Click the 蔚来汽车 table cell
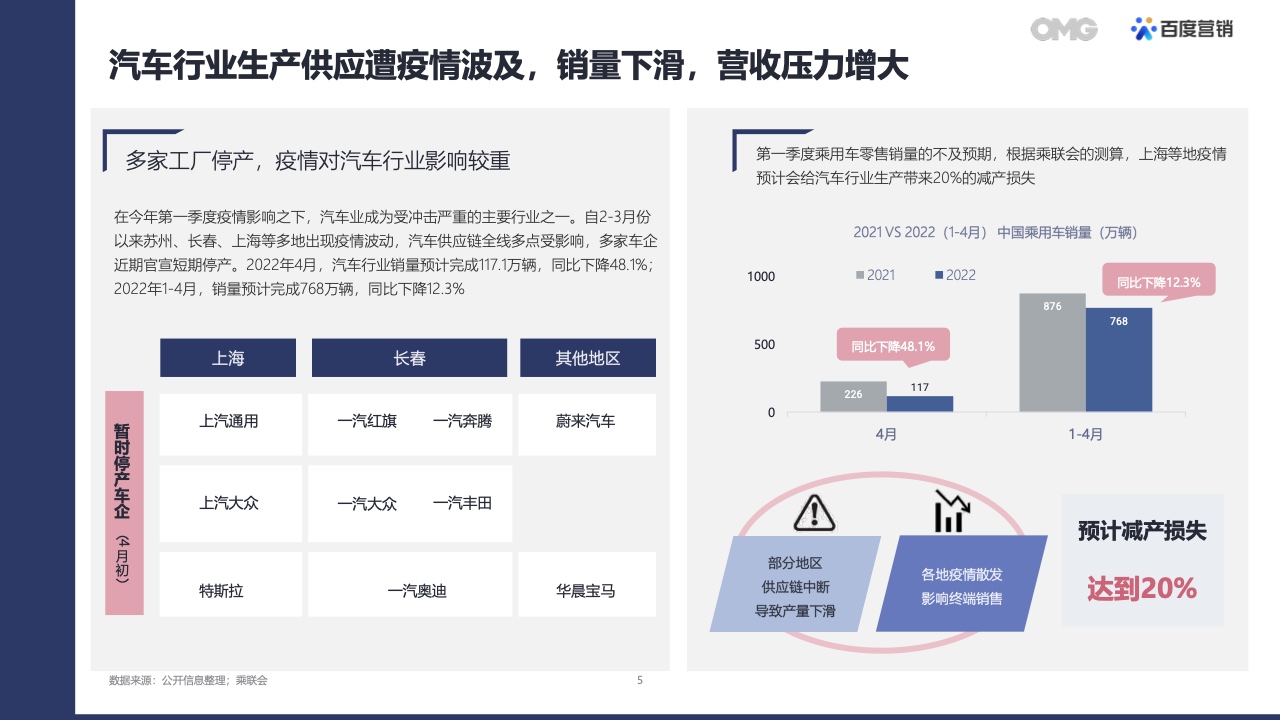The width and height of the screenshot is (1280, 720). click(586, 422)
